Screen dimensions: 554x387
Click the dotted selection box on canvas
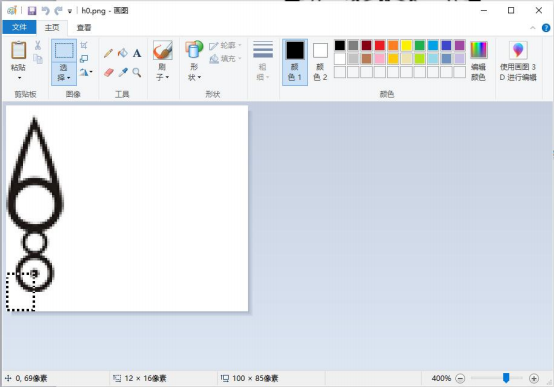coord(20,292)
